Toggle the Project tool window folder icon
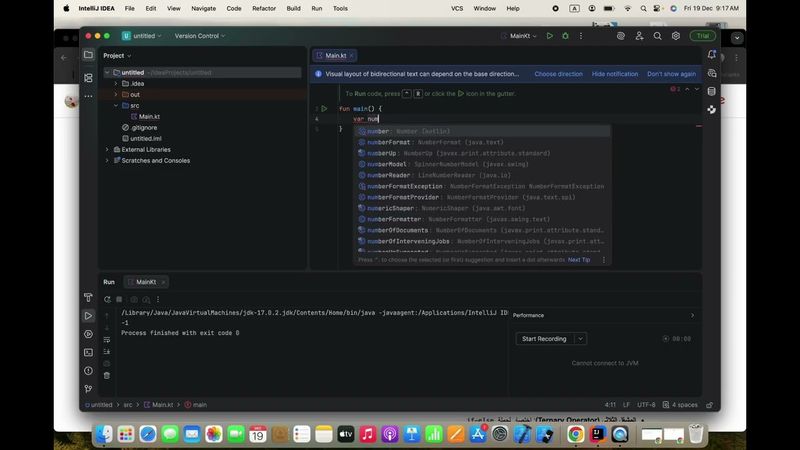Image resolution: width=800 pixels, height=450 pixels. (x=88, y=55)
